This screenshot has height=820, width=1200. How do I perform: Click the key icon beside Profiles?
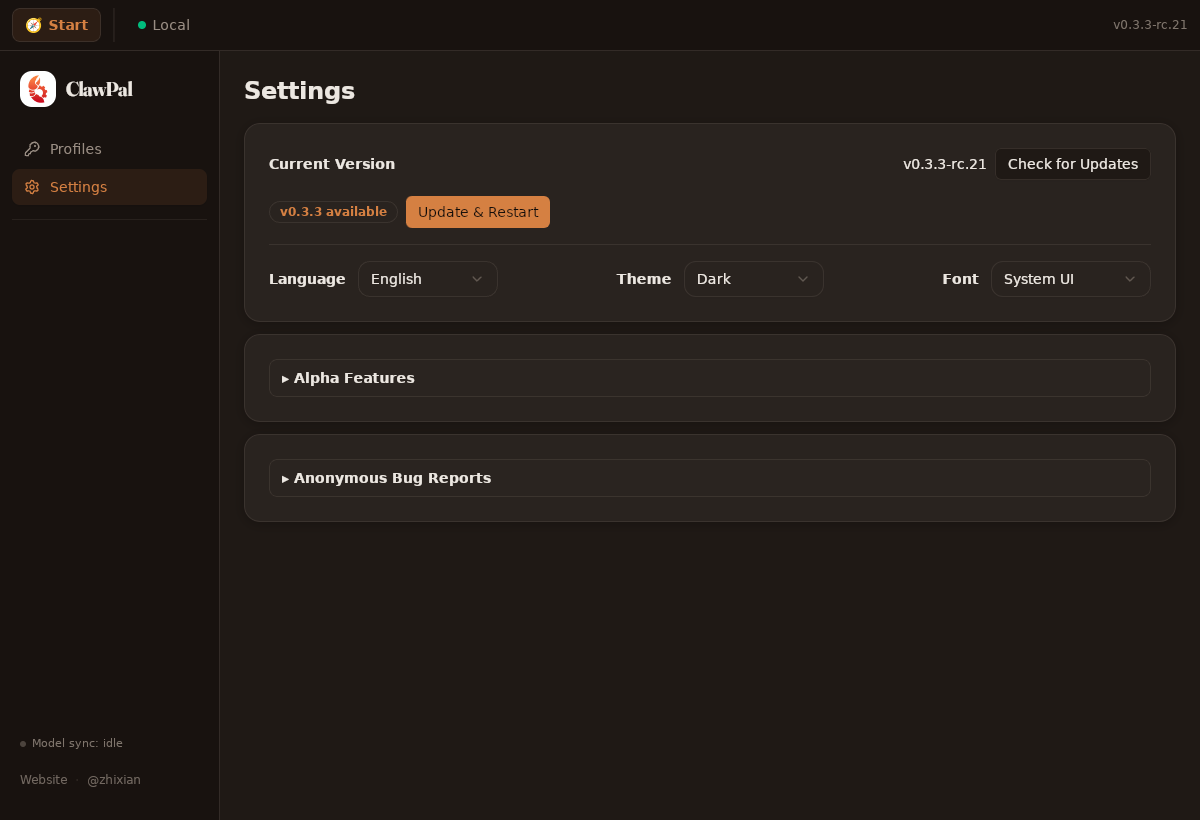tap(32, 149)
